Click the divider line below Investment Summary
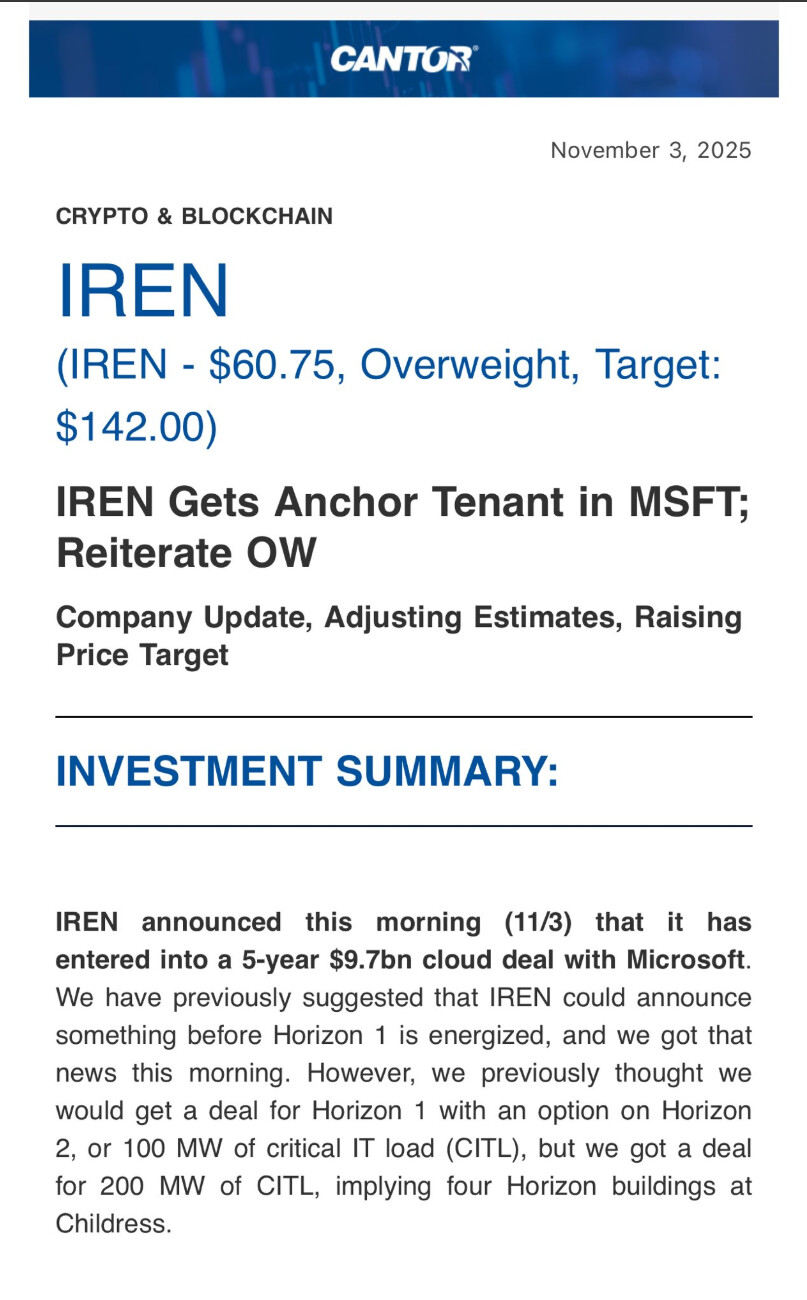807x1300 pixels. tap(403, 826)
